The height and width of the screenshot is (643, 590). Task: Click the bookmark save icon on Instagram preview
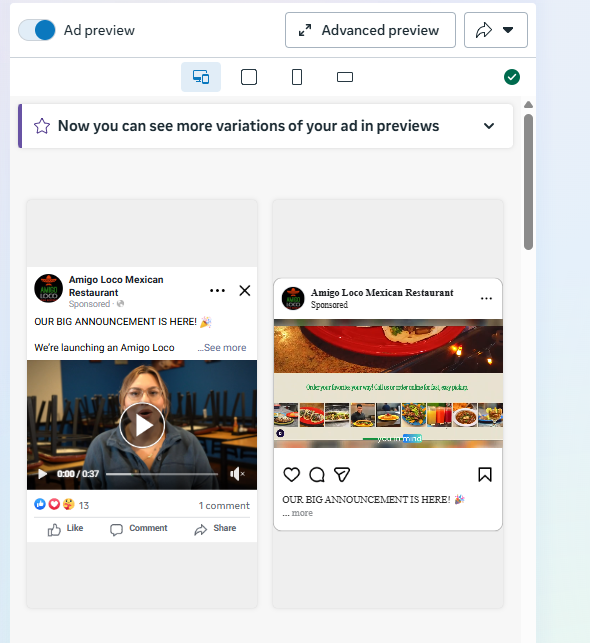click(x=485, y=474)
